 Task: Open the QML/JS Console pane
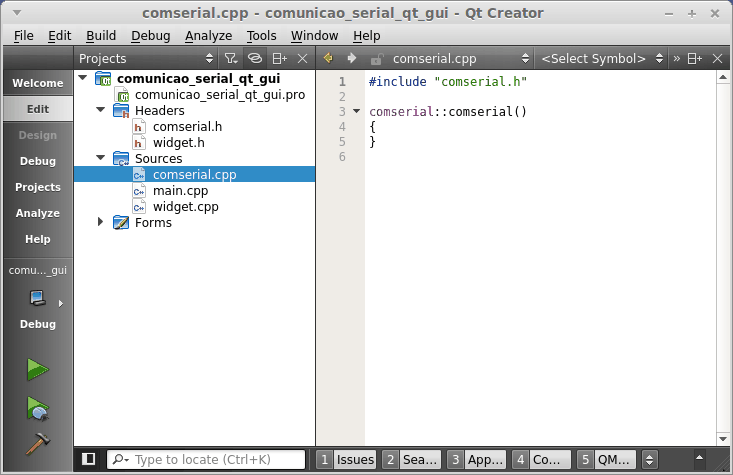click(x=606, y=460)
